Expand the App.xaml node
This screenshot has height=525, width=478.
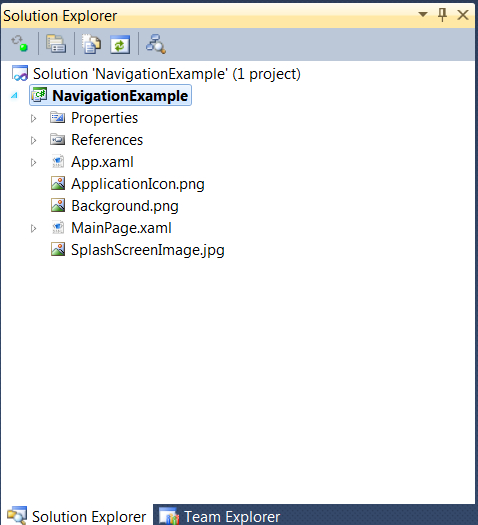(33, 162)
